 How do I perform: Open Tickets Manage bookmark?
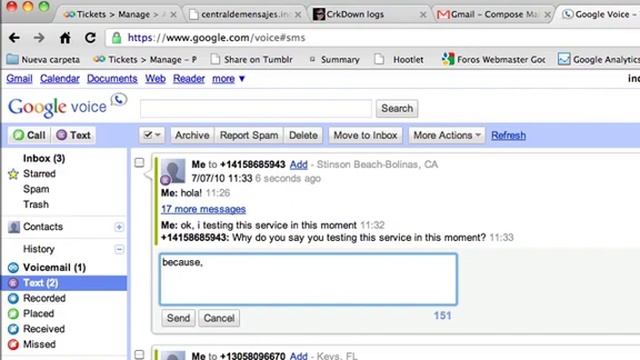point(145,60)
